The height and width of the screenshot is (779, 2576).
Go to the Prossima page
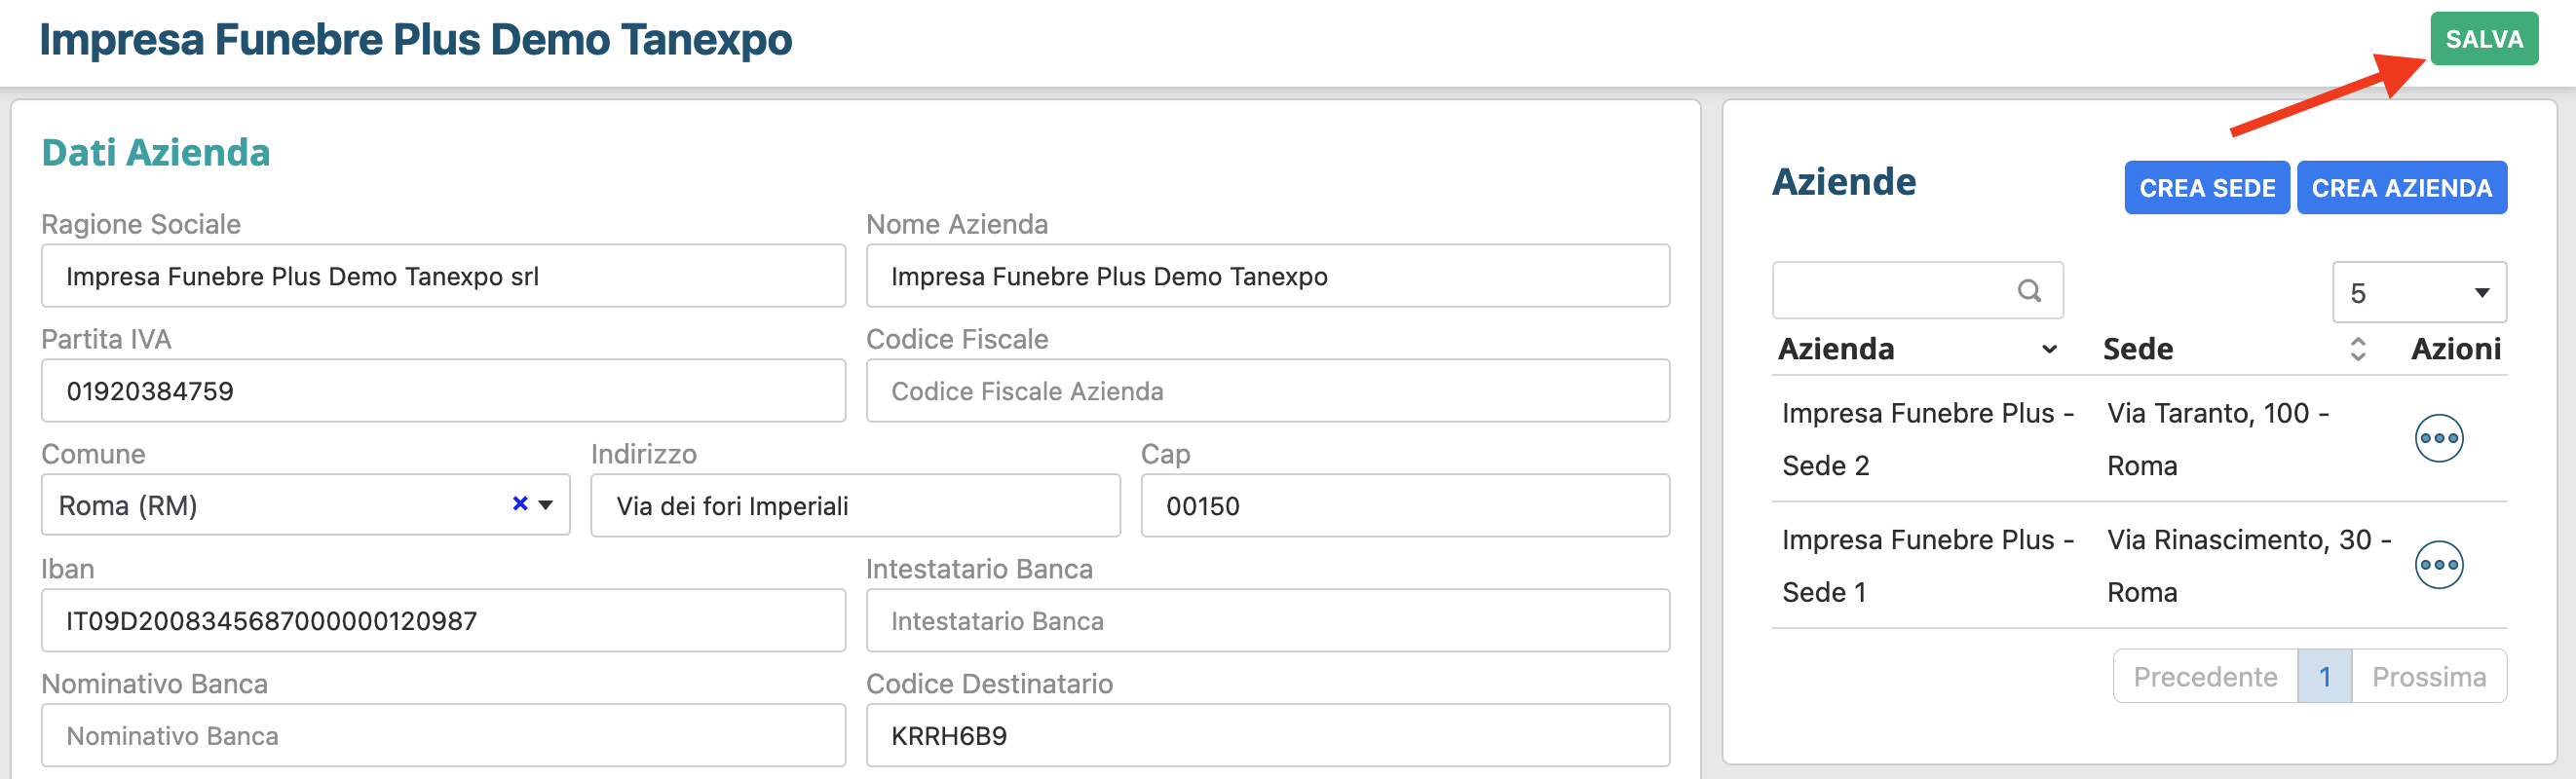2428,677
